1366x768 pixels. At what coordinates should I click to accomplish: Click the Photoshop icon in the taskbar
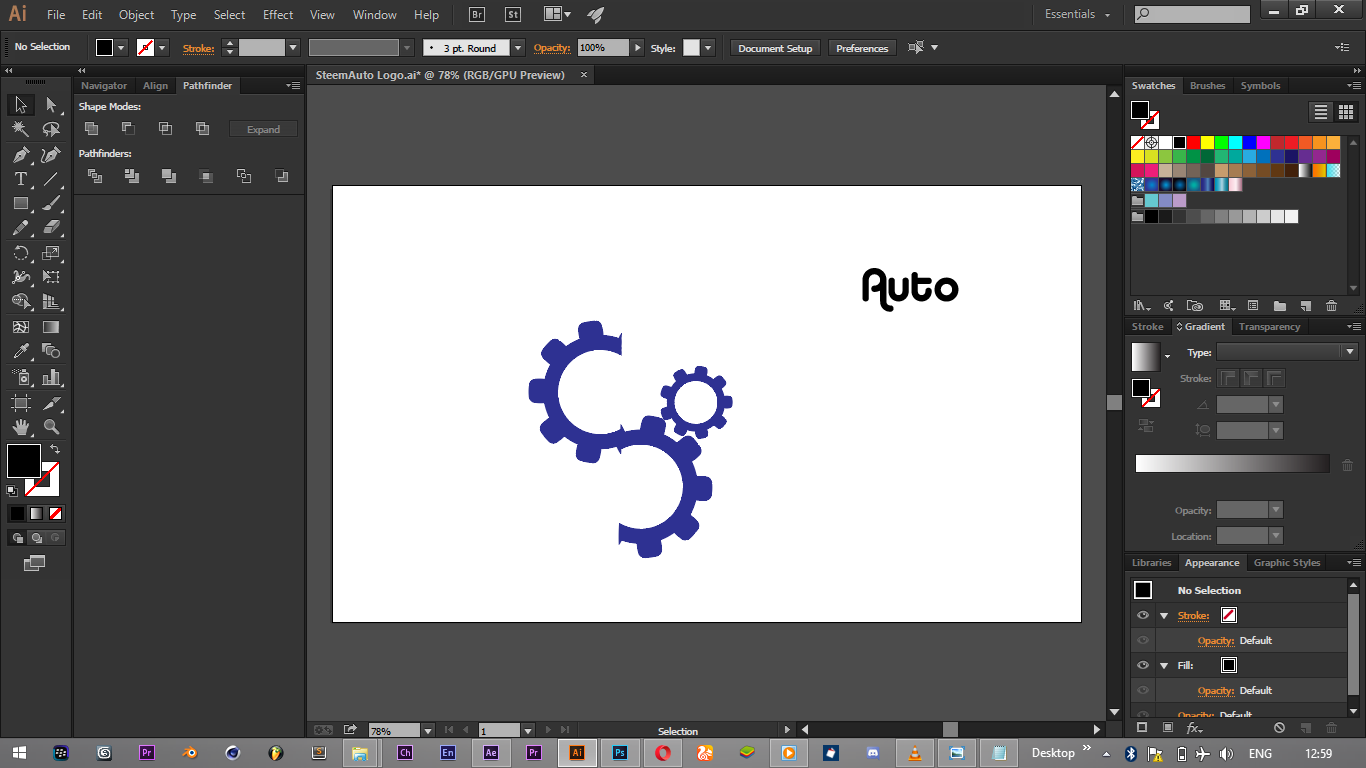point(620,753)
